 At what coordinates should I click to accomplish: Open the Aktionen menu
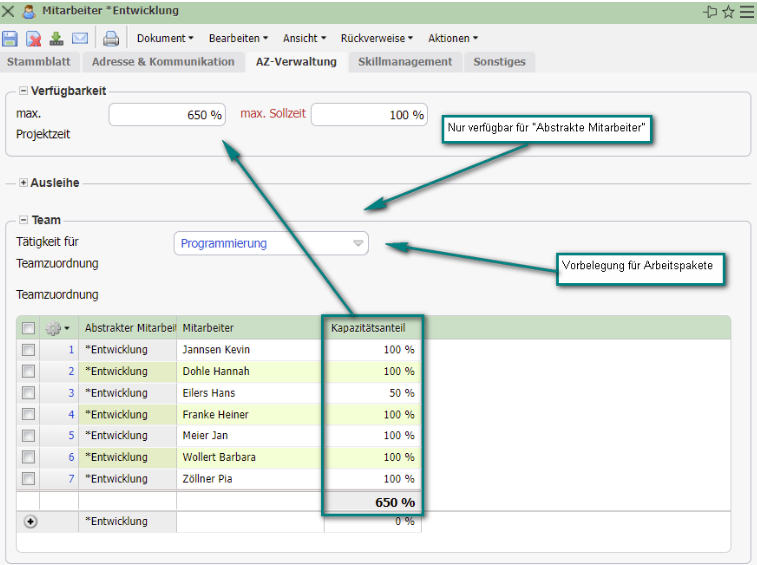(452, 39)
